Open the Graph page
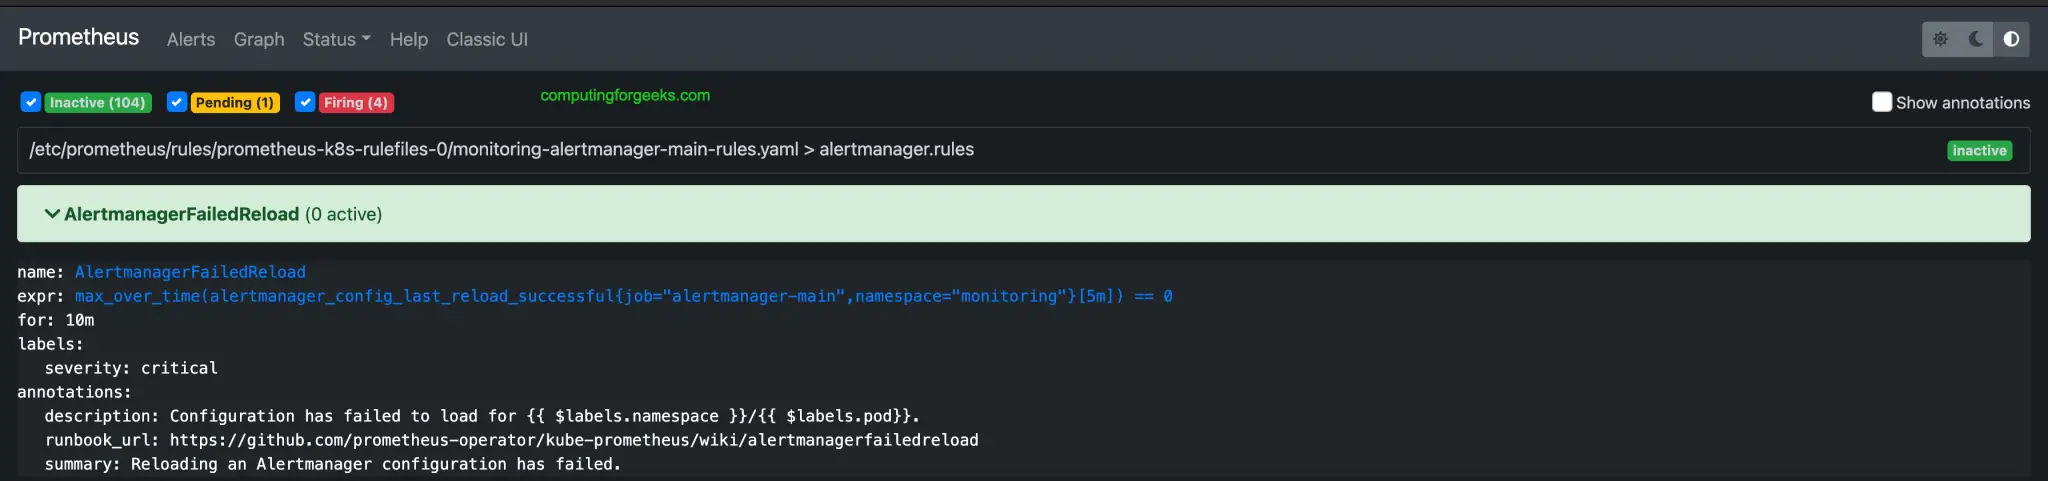Screen dimensions: 2048x481 click(259, 39)
